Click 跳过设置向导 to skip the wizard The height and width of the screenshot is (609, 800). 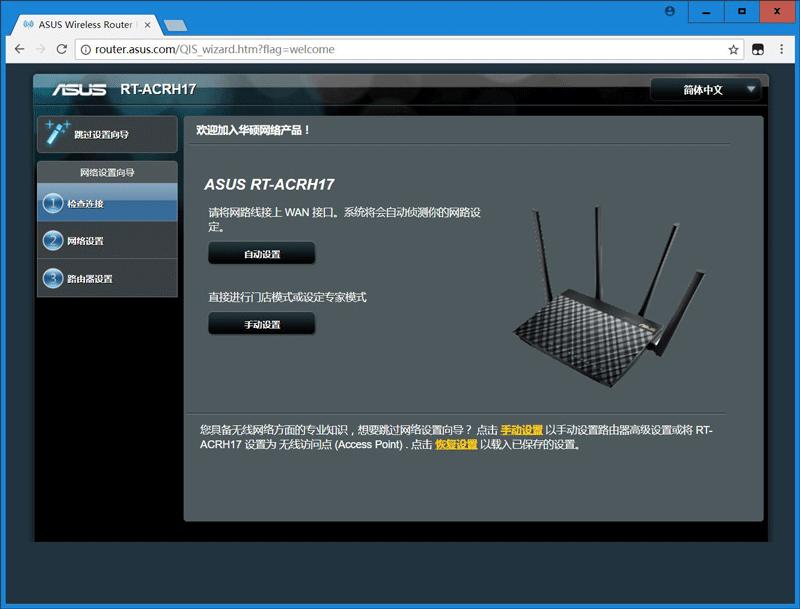(x=107, y=134)
